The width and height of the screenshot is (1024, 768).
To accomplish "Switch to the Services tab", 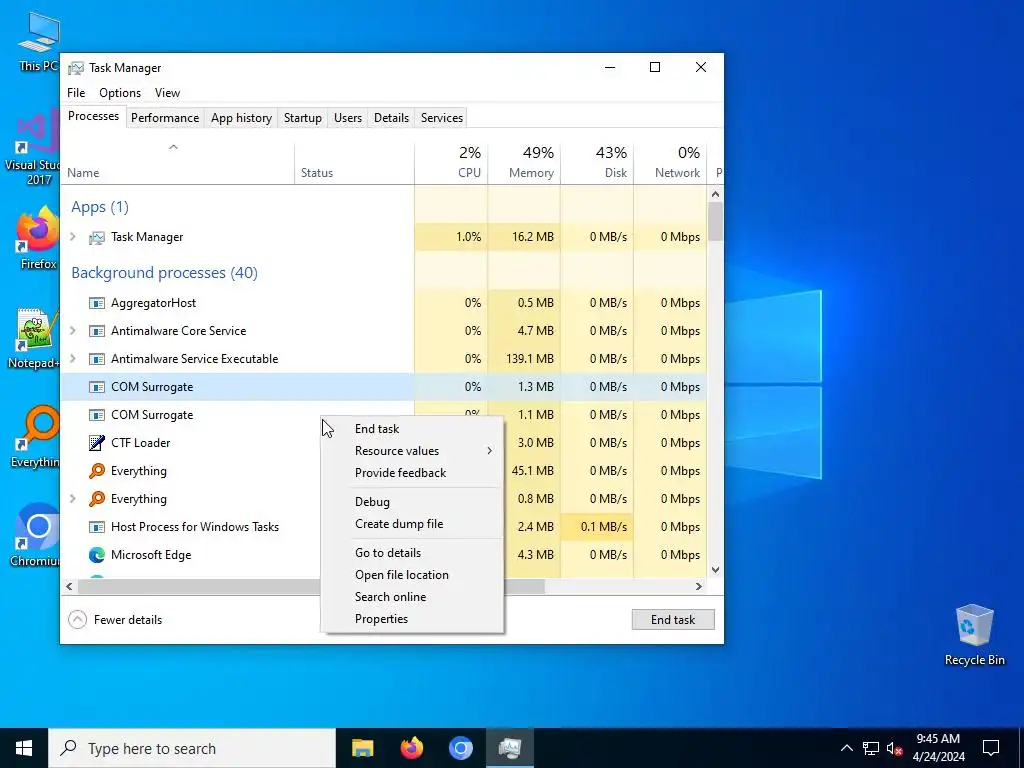I will click(441, 118).
